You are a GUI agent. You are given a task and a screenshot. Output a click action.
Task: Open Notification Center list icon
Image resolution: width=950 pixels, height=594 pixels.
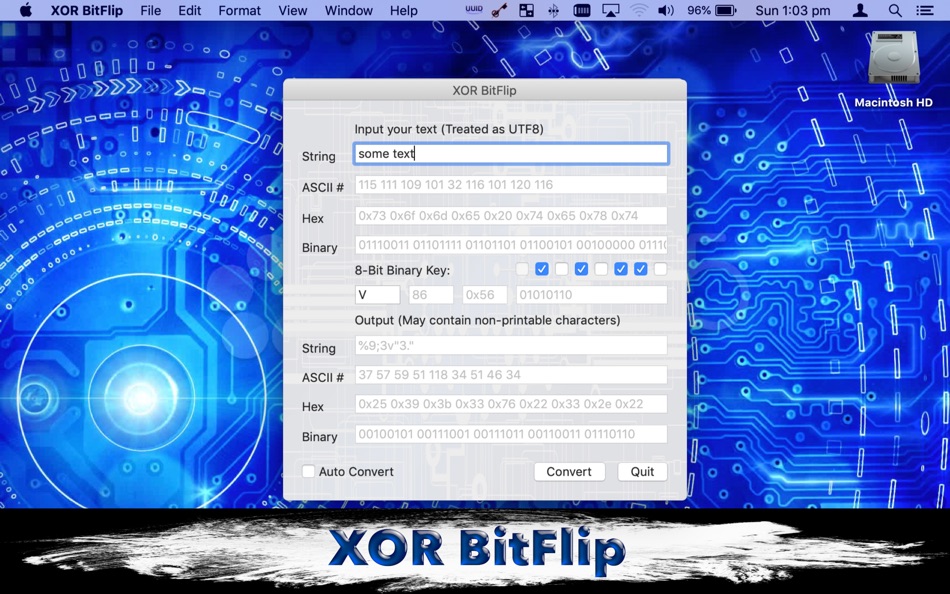(925, 10)
